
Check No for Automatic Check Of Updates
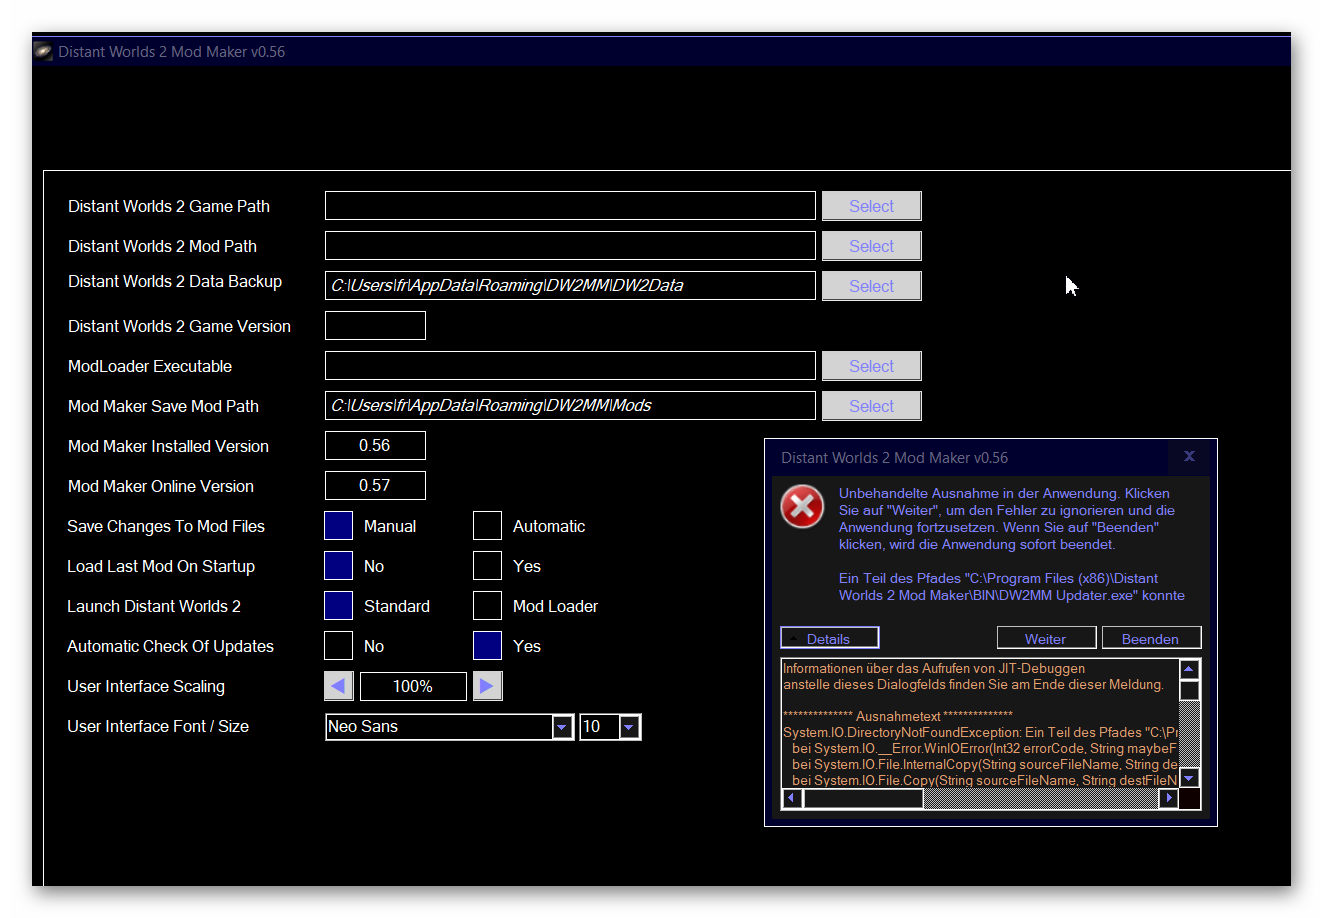pyautogui.click(x=339, y=646)
